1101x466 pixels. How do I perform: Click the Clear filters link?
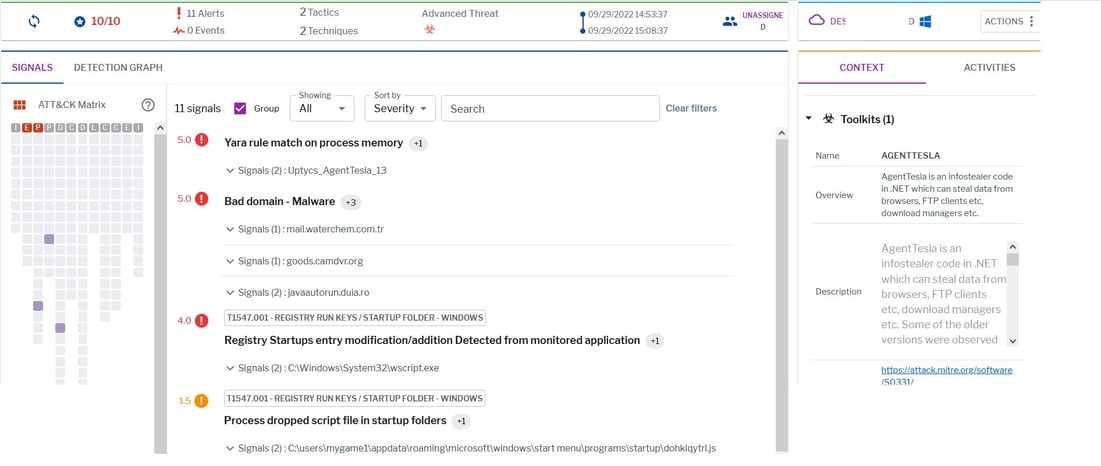coord(692,108)
